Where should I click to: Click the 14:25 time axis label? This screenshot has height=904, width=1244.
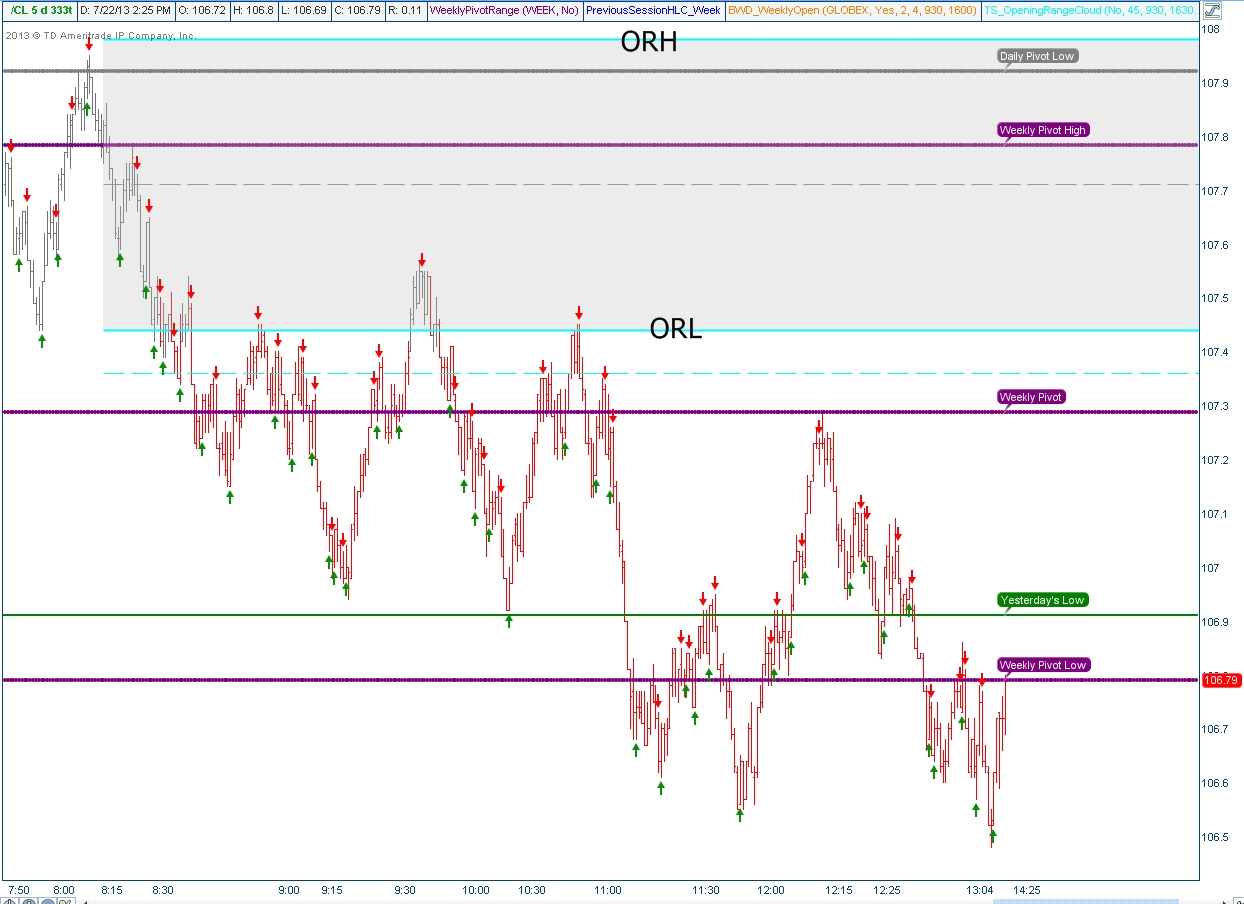[x=1028, y=890]
